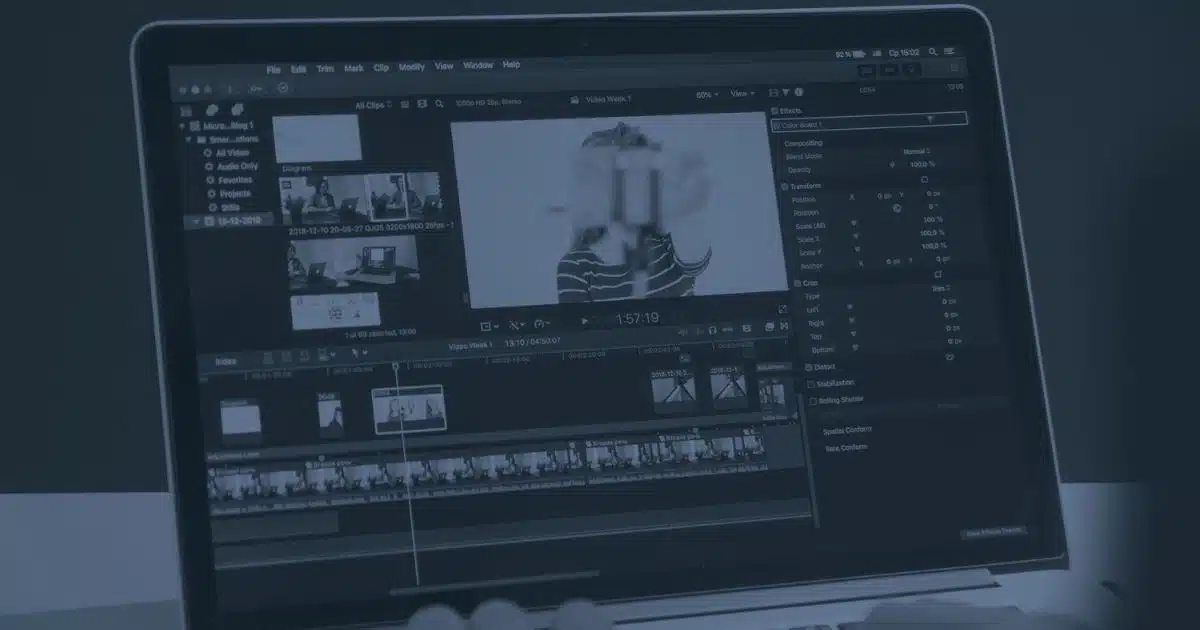Open the Clip menu

382,68
